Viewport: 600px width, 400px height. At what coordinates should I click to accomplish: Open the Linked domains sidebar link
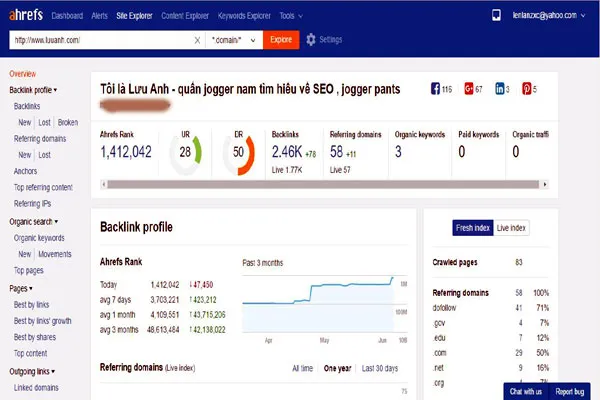36,388
